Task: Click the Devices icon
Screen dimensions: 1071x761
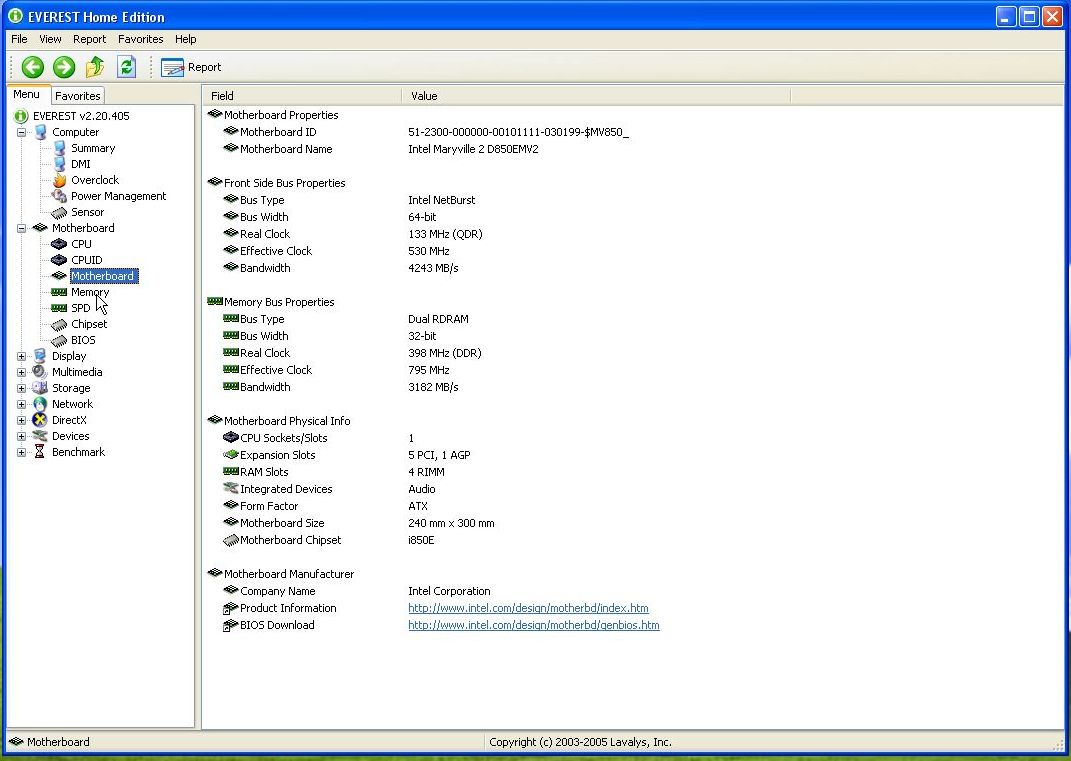Action: (x=40, y=436)
